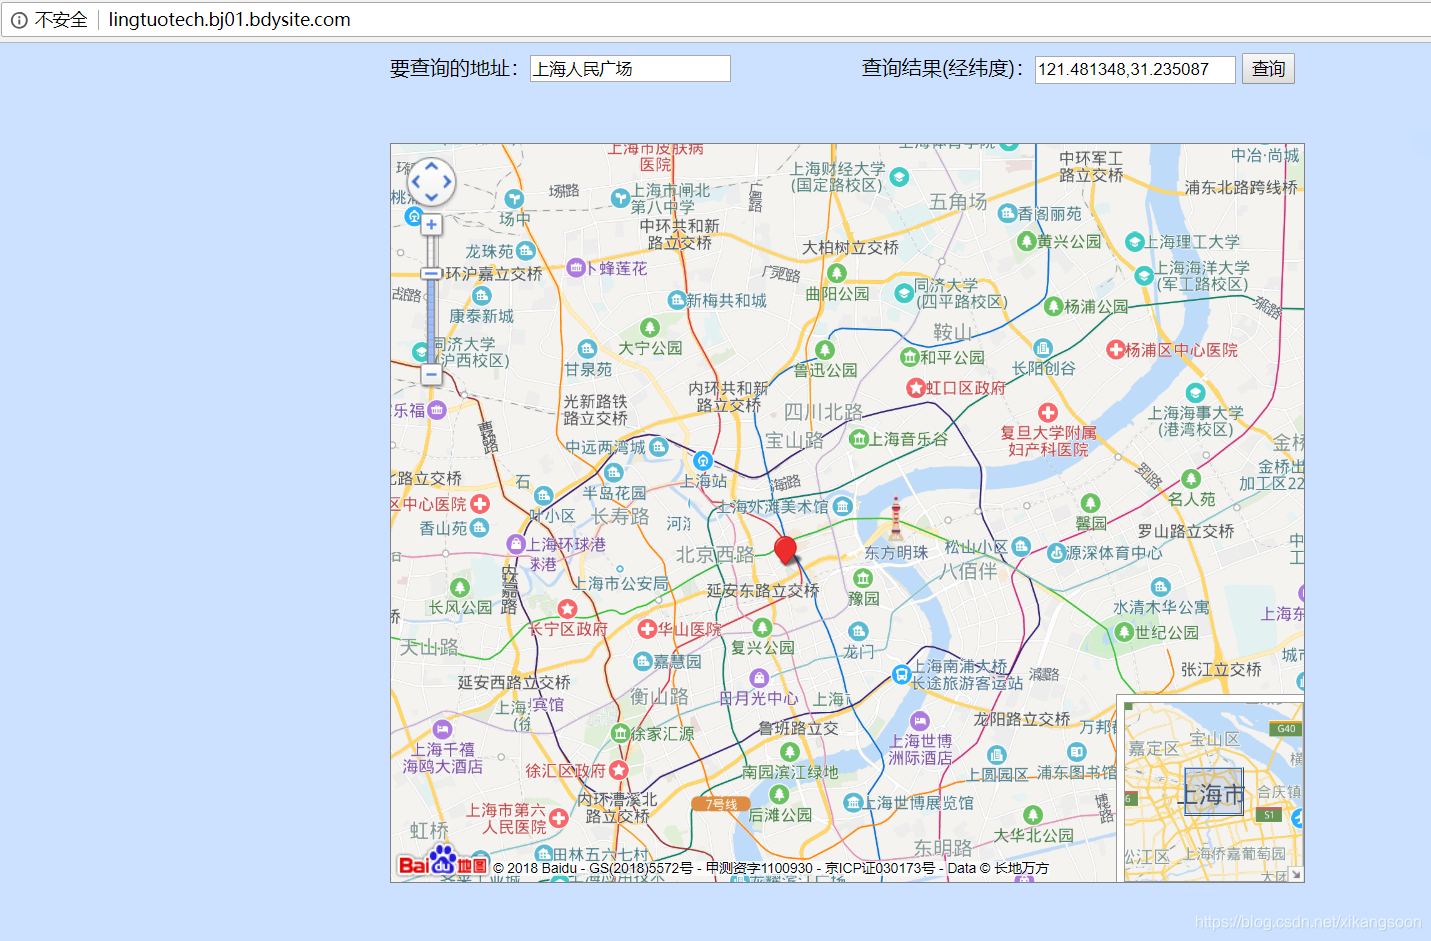Screen dimensions: 1431x941
Task: Click the Oriental Pearl Tower icon
Action: tap(896, 518)
